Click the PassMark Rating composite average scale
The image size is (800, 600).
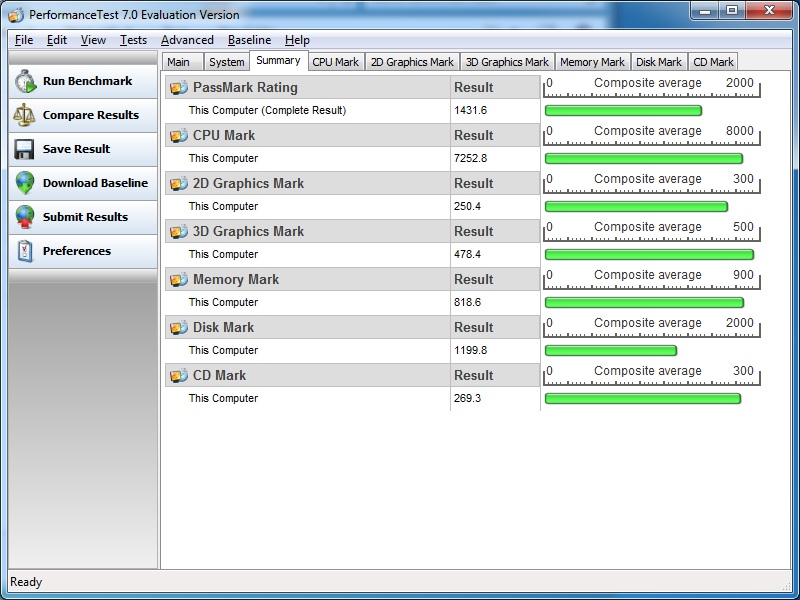click(652, 88)
